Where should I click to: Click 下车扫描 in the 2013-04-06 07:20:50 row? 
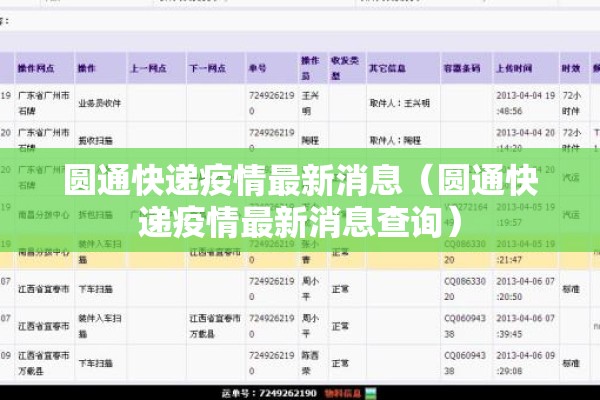pyautogui.click(x=95, y=289)
